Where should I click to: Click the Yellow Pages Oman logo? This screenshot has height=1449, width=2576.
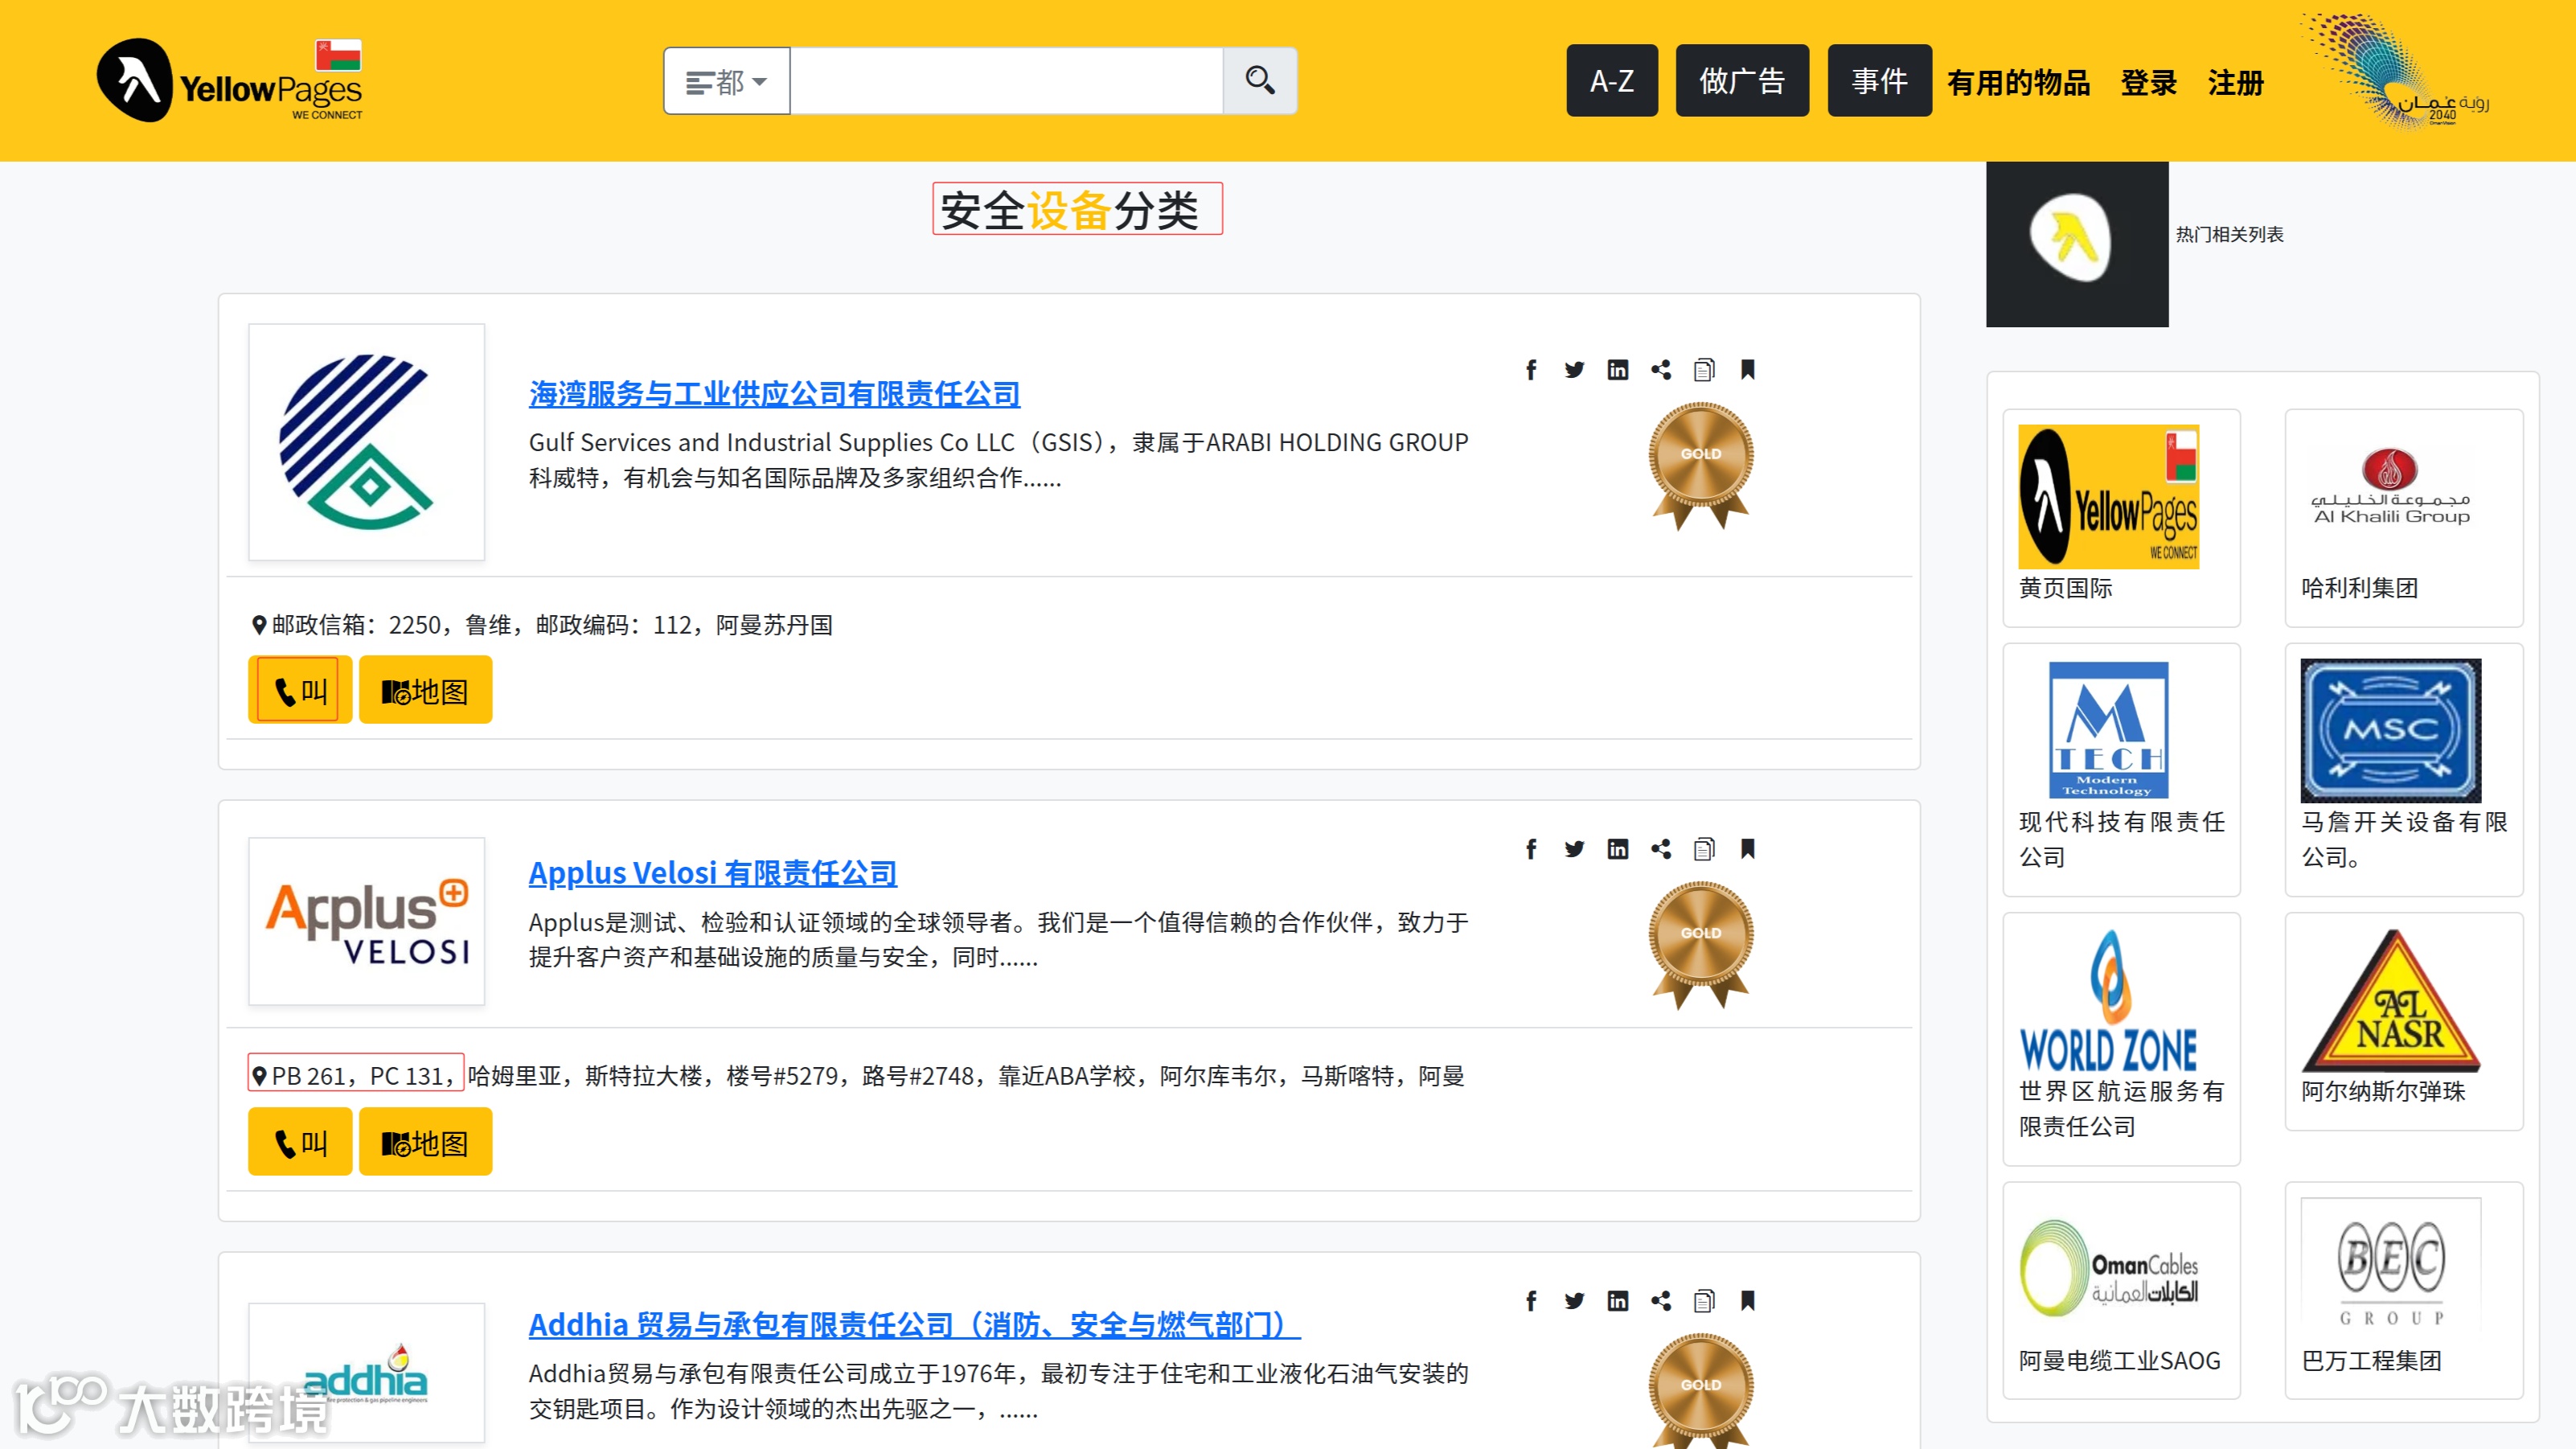click(230, 80)
